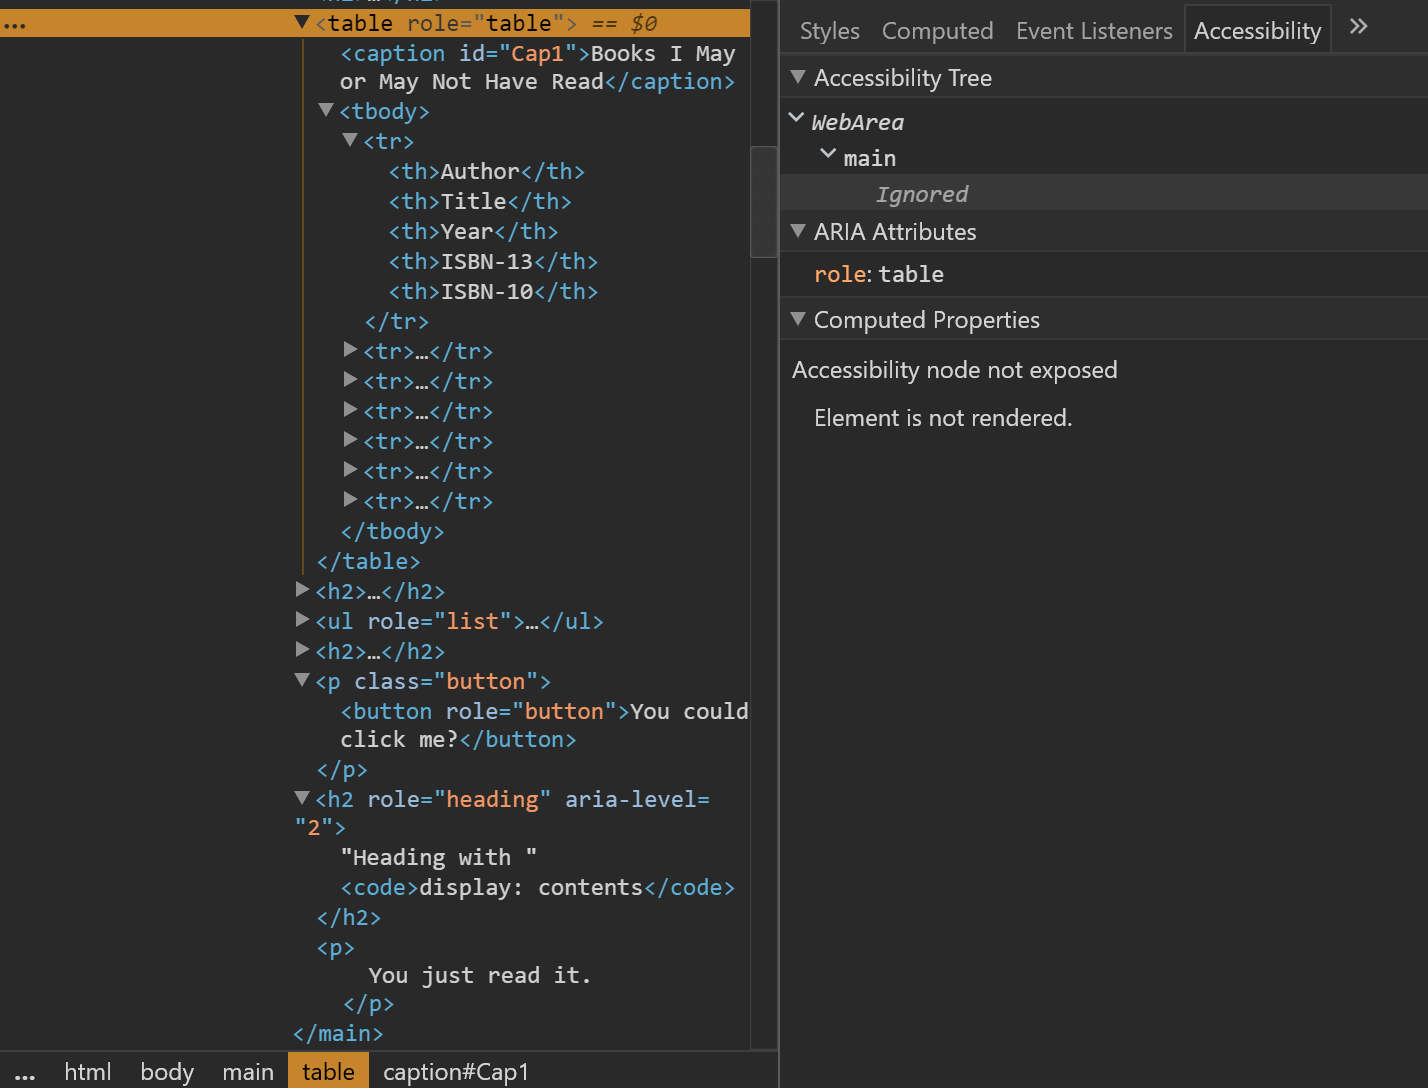This screenshot has height=1088, width=1428.
Task: Select the th Year element
Action: tap(474, 232)
